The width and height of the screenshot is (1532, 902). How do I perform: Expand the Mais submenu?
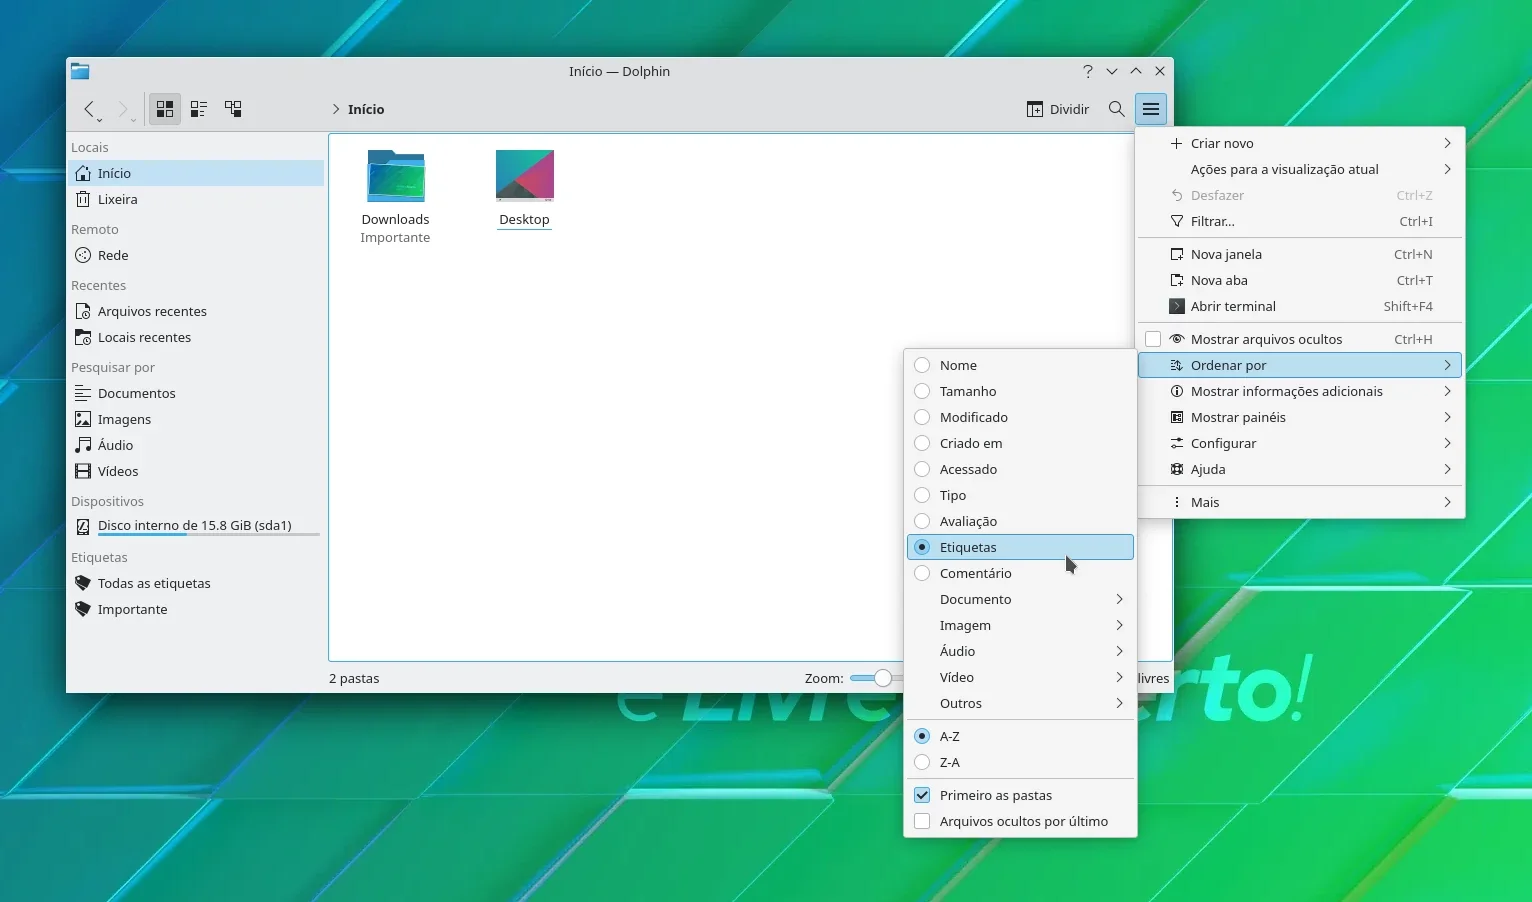pos(1300,502)
